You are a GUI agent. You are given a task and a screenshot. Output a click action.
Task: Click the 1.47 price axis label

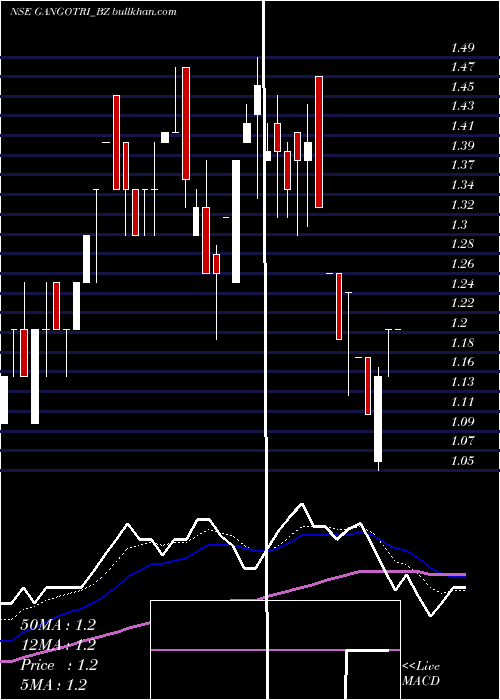pyautogui.click(x=462, y=67)
